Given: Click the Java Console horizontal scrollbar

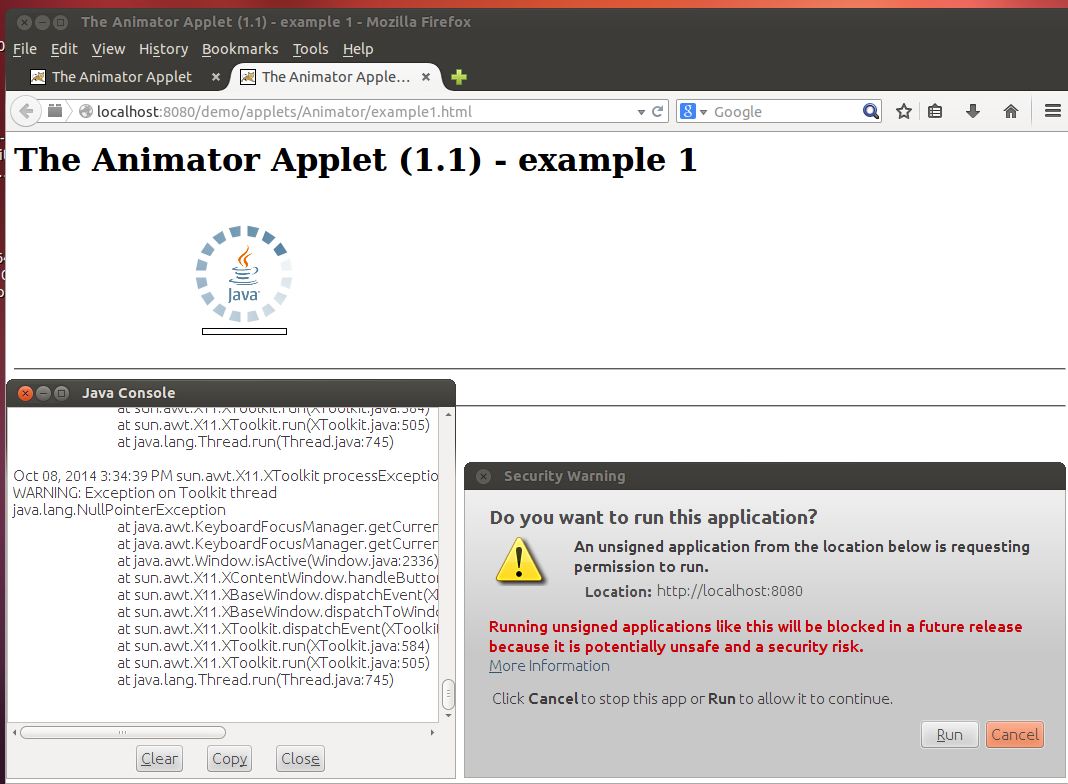Looking at the screenshot, I should 122,733.
